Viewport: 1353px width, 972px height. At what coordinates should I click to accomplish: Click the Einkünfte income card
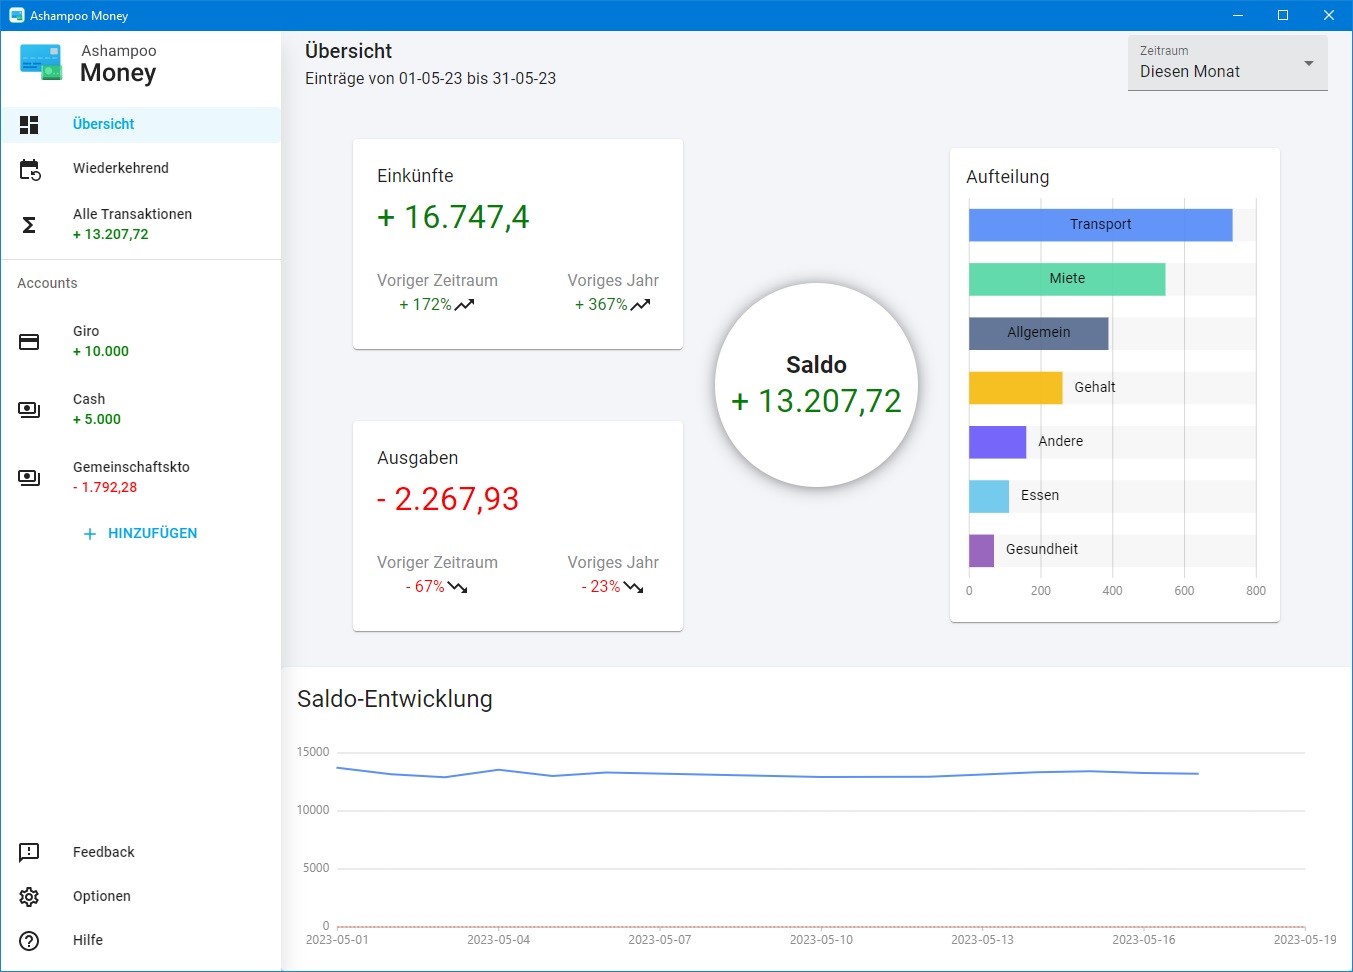pos(517,244)
